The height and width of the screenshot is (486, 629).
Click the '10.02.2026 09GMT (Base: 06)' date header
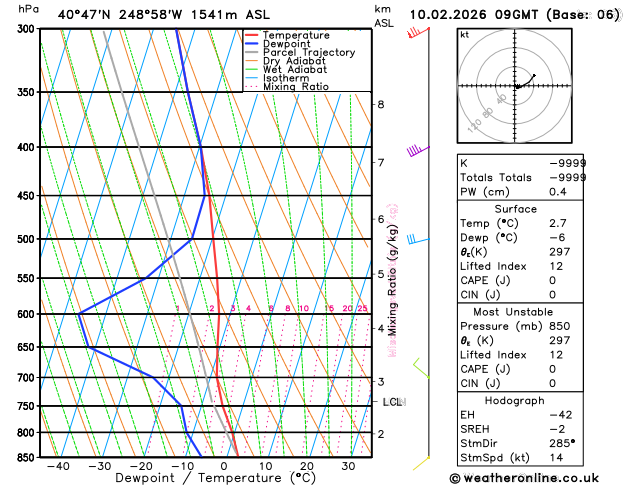[x=515, y=15]
